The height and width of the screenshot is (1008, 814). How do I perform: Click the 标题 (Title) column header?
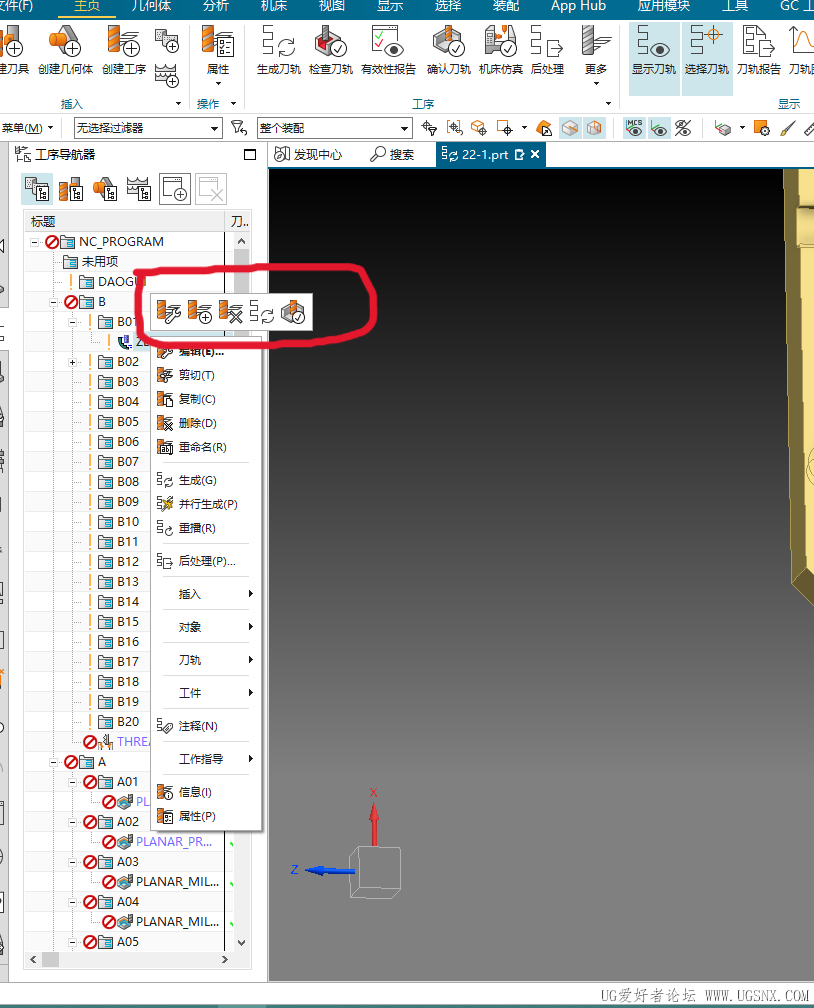point(125,221)
